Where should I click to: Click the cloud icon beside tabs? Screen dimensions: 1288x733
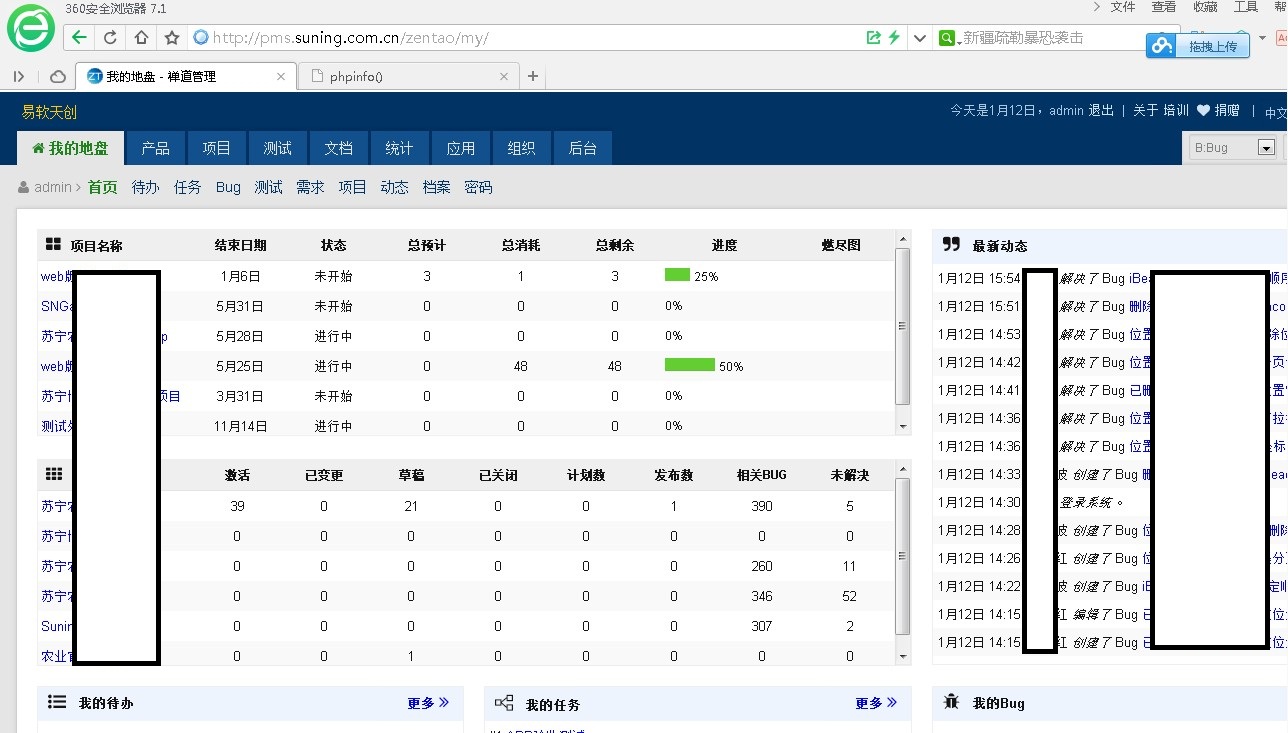click(58, 76)
